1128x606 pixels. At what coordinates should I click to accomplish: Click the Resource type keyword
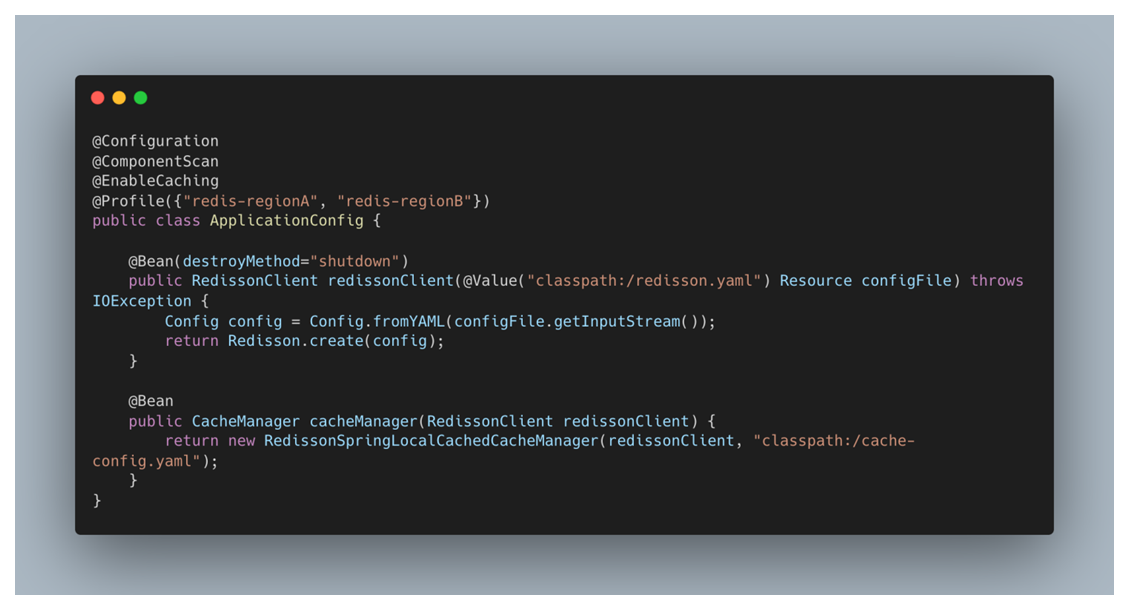click(816, 281)
